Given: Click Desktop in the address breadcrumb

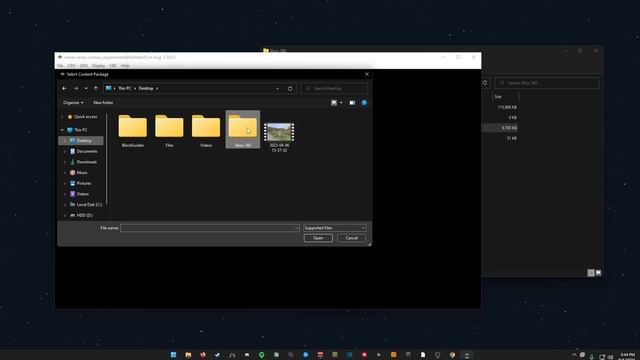Looking at the screenshot, I should [146, 89].
